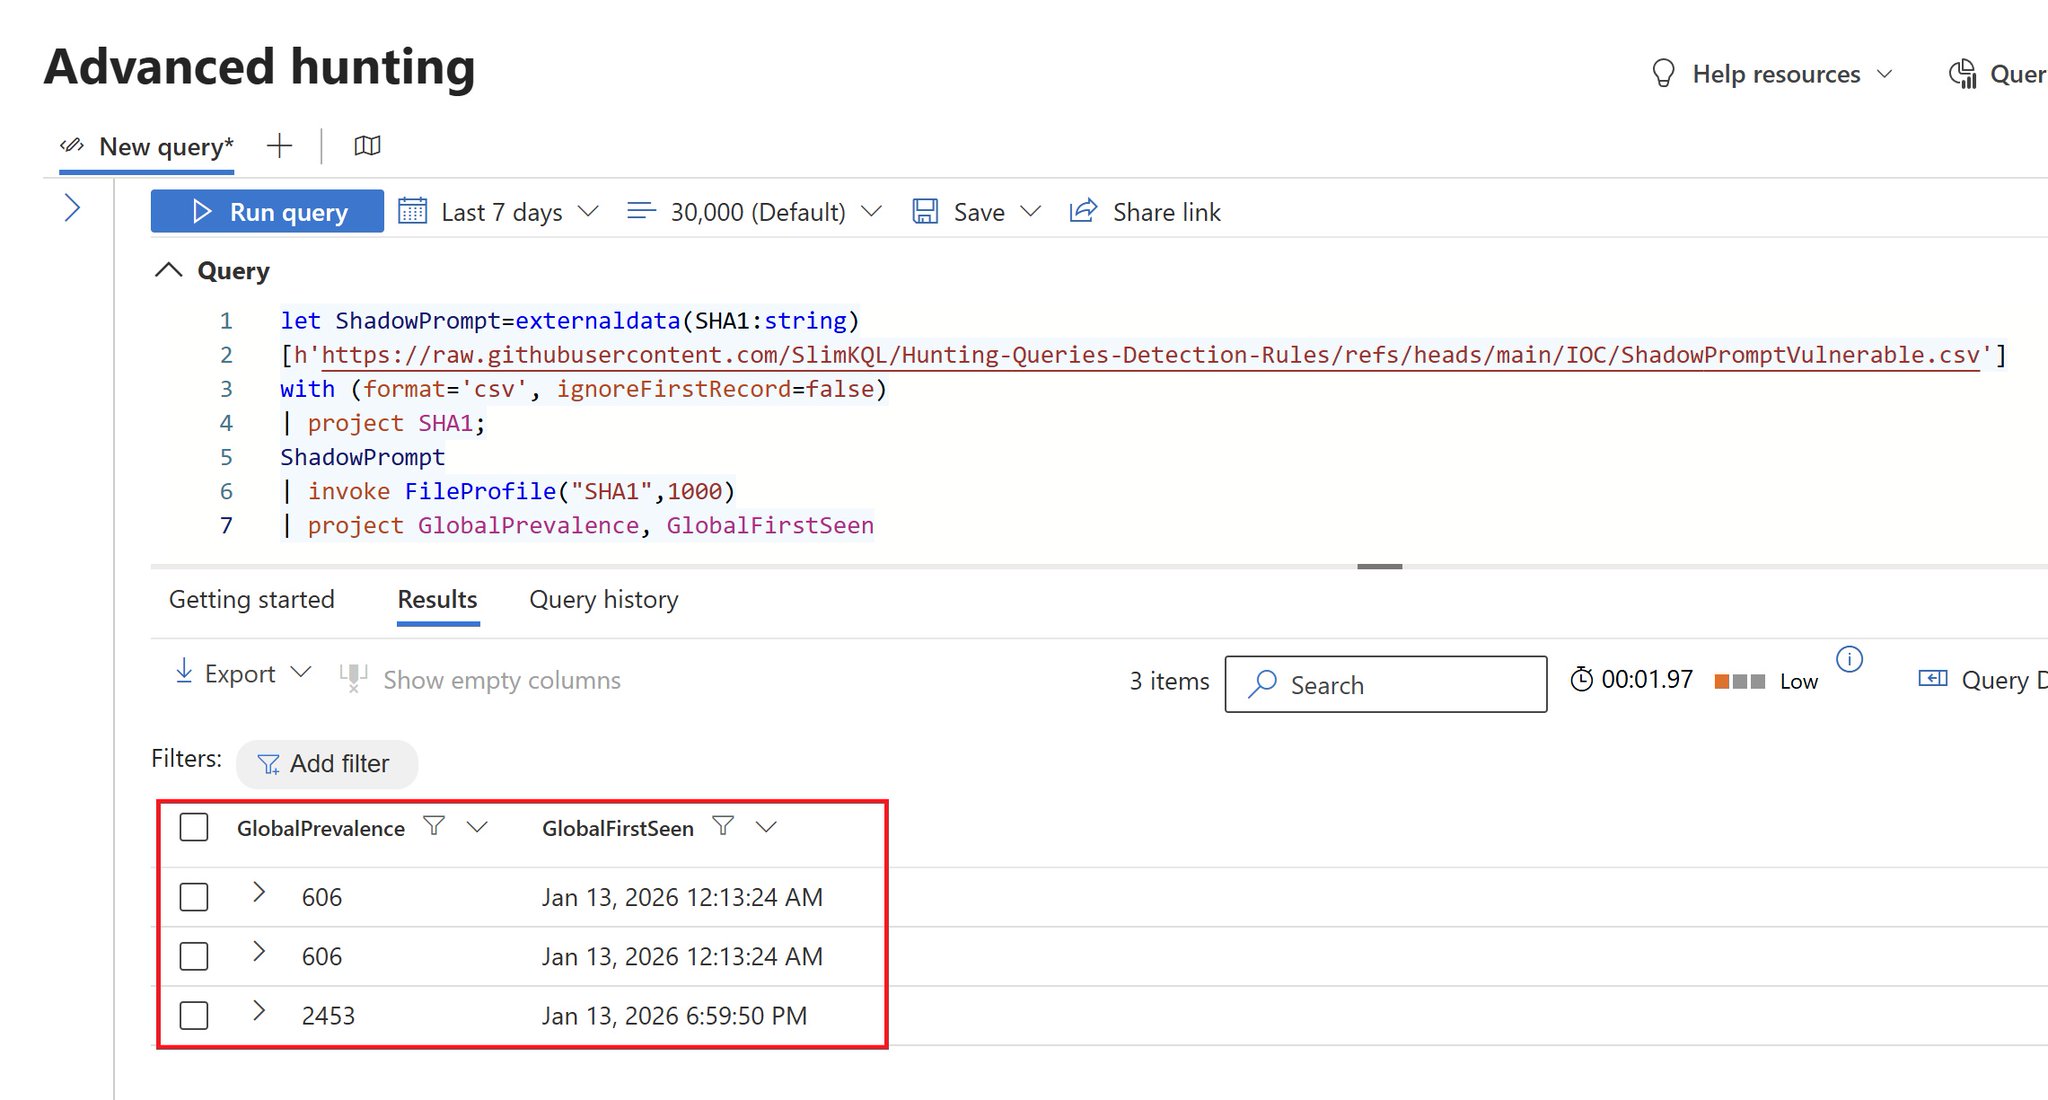The width and height of the screenshot is (2048, 1100).
Task: Open the Getting started tab
Action: tap(251, 599)
